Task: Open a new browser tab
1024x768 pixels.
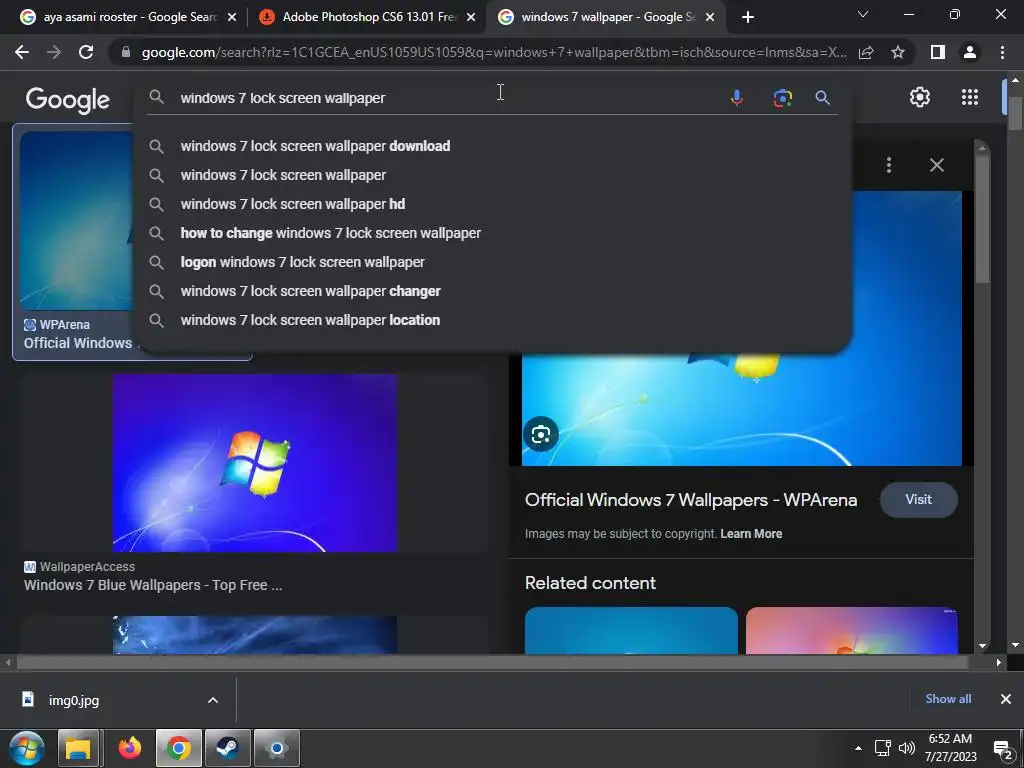Action: [748, 17]
